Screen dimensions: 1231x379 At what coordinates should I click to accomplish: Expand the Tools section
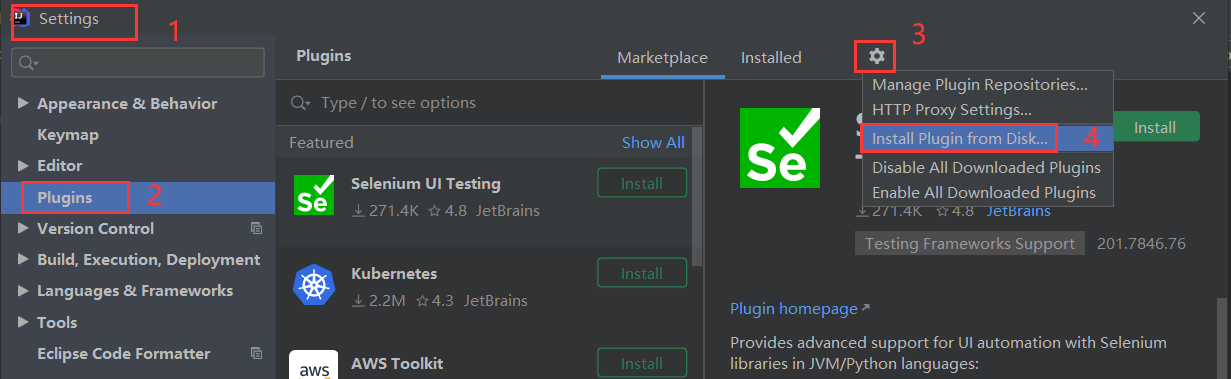coord(23,323)
